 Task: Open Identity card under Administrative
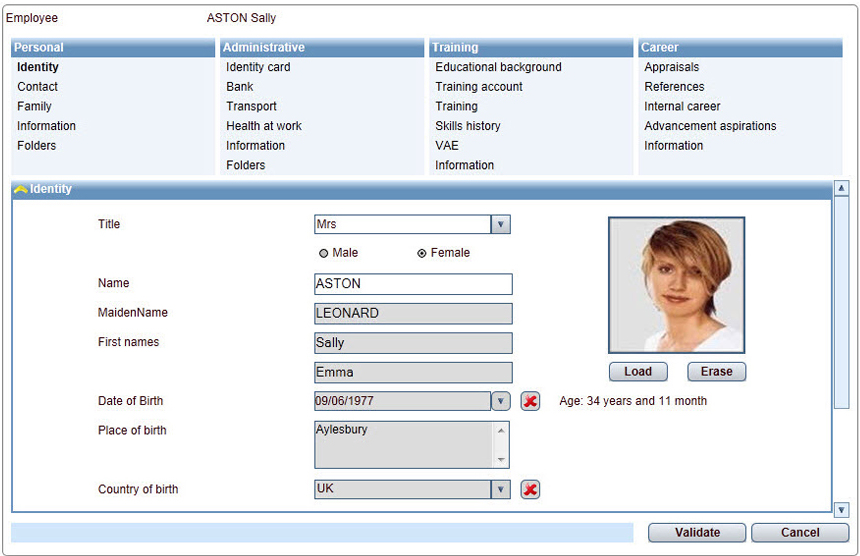(258, 67)
